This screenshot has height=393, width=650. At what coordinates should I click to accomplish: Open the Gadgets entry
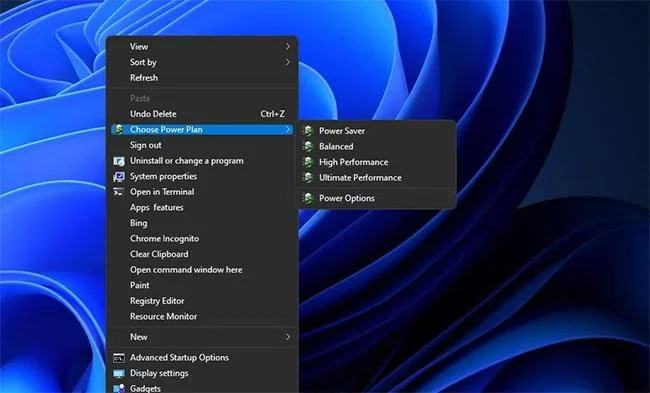point(202,387)
